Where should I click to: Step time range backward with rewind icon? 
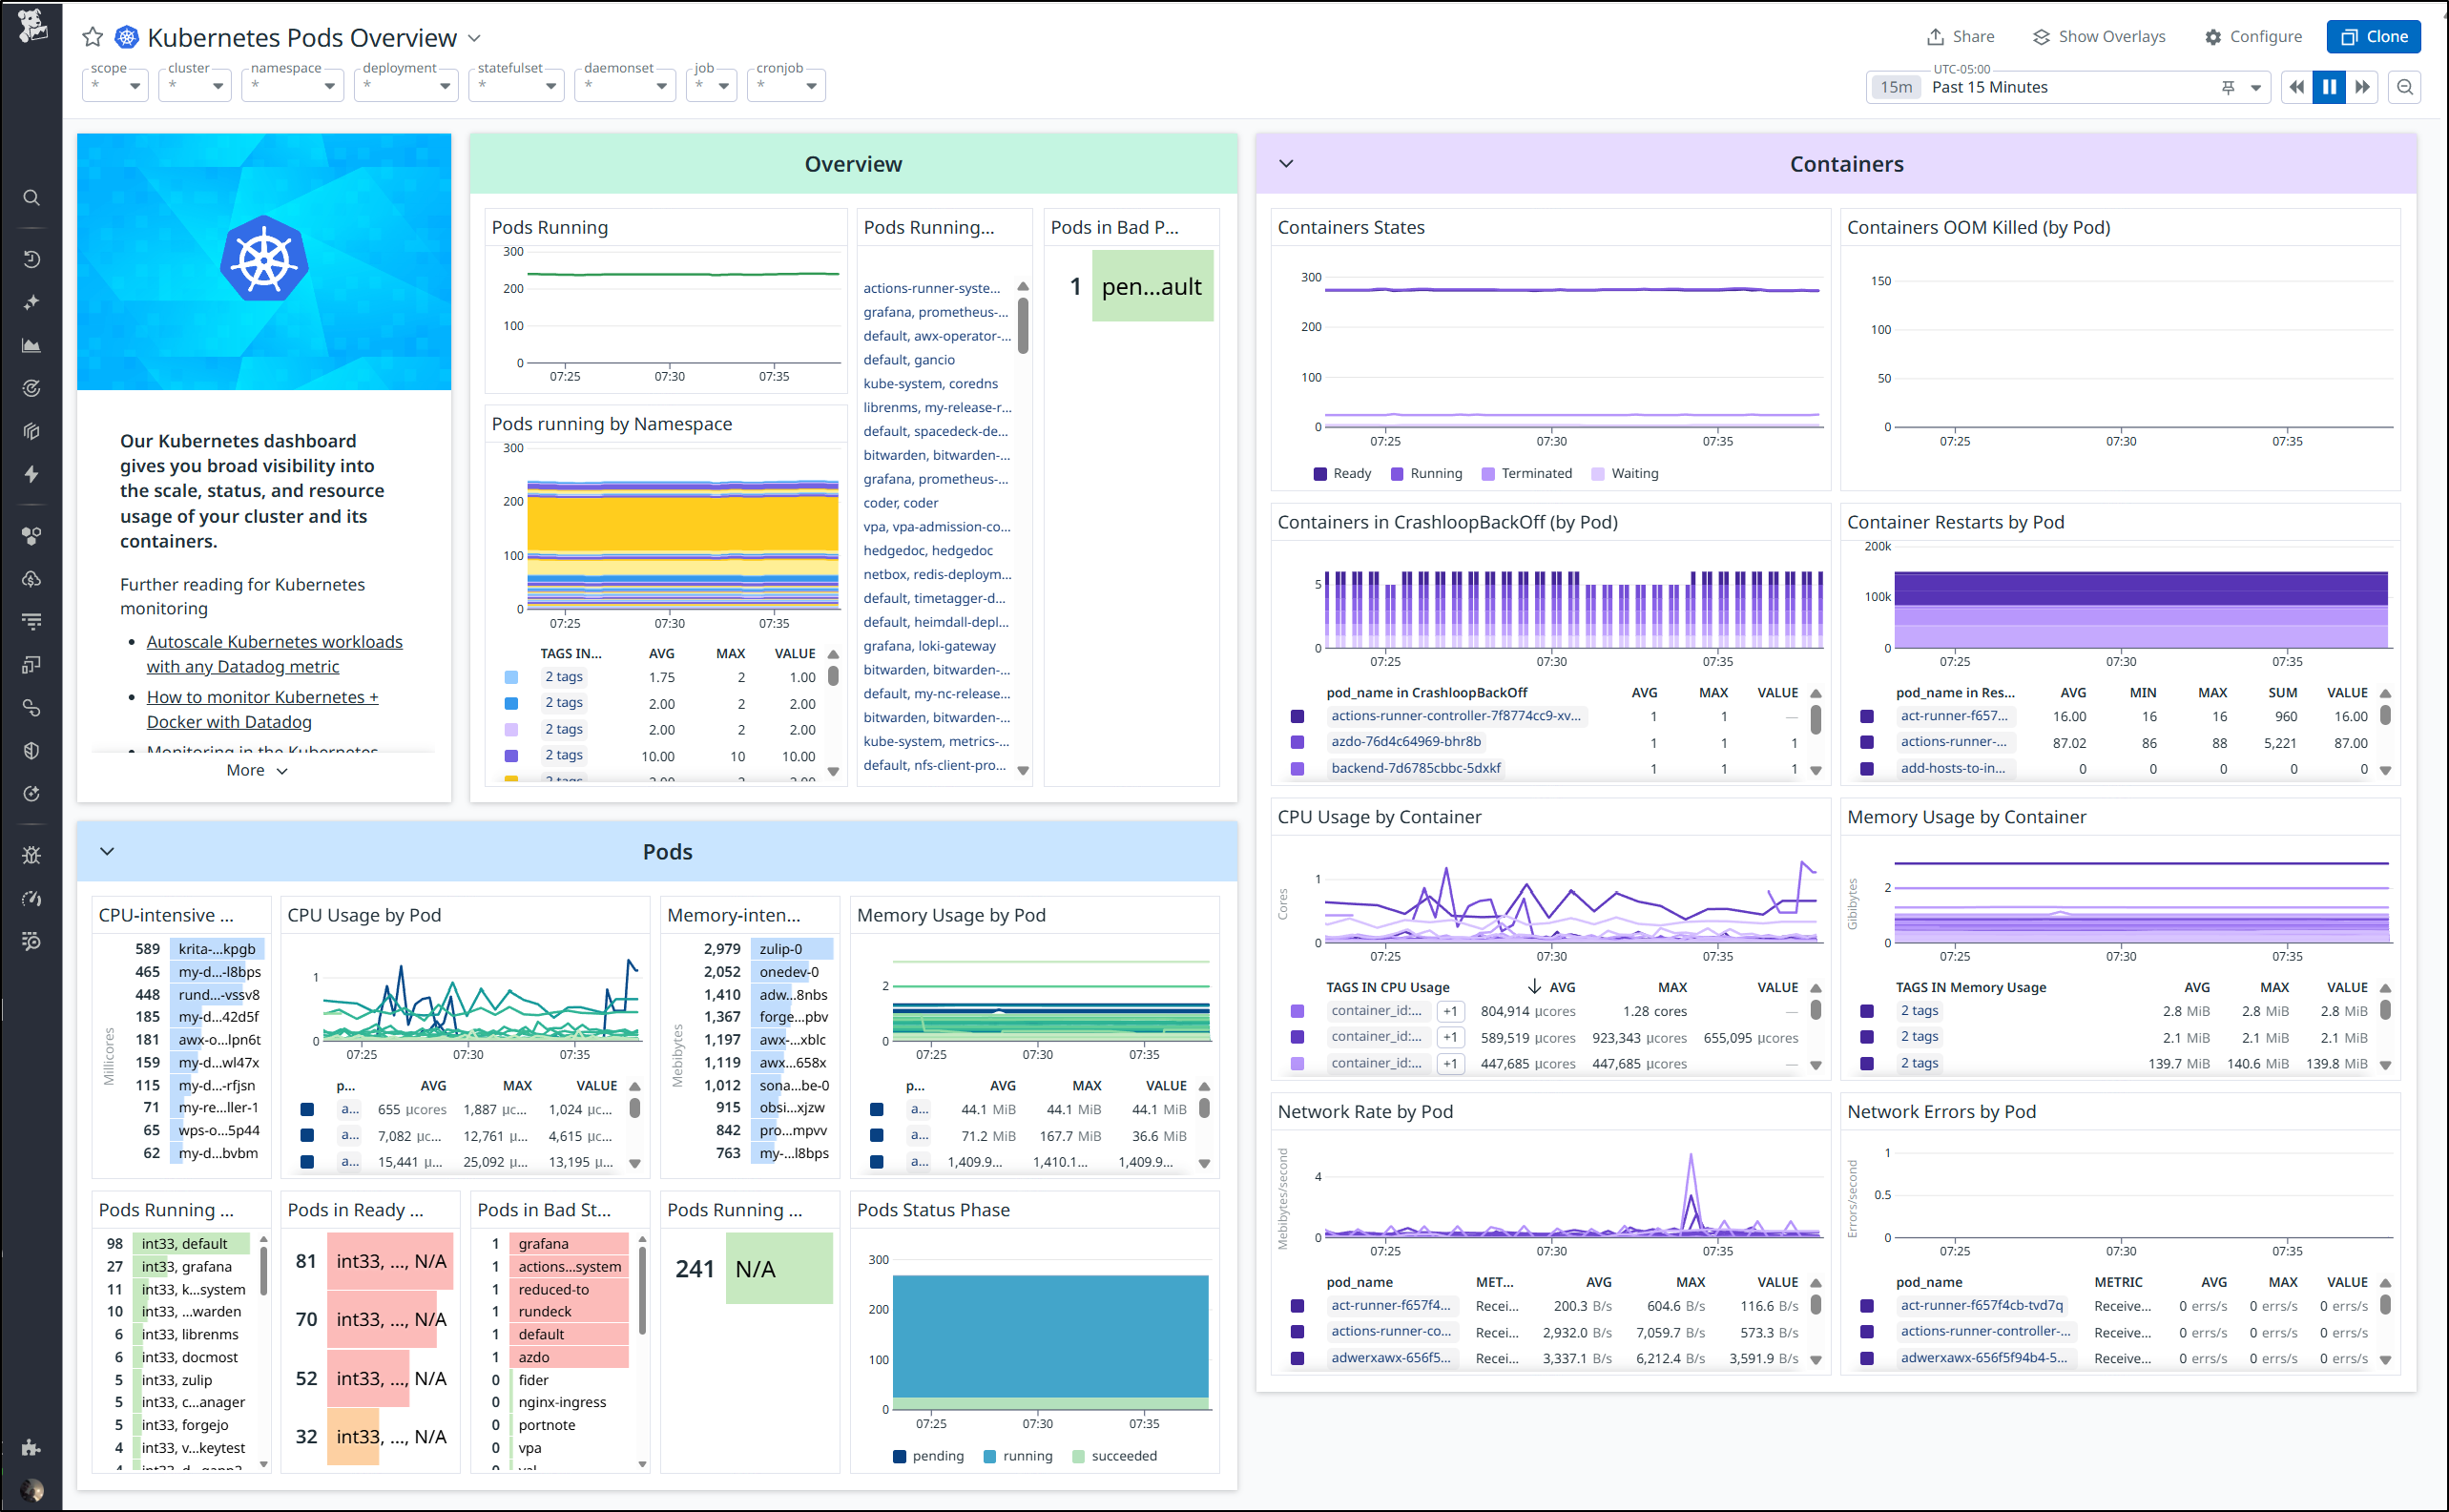tap(2297, 87)
